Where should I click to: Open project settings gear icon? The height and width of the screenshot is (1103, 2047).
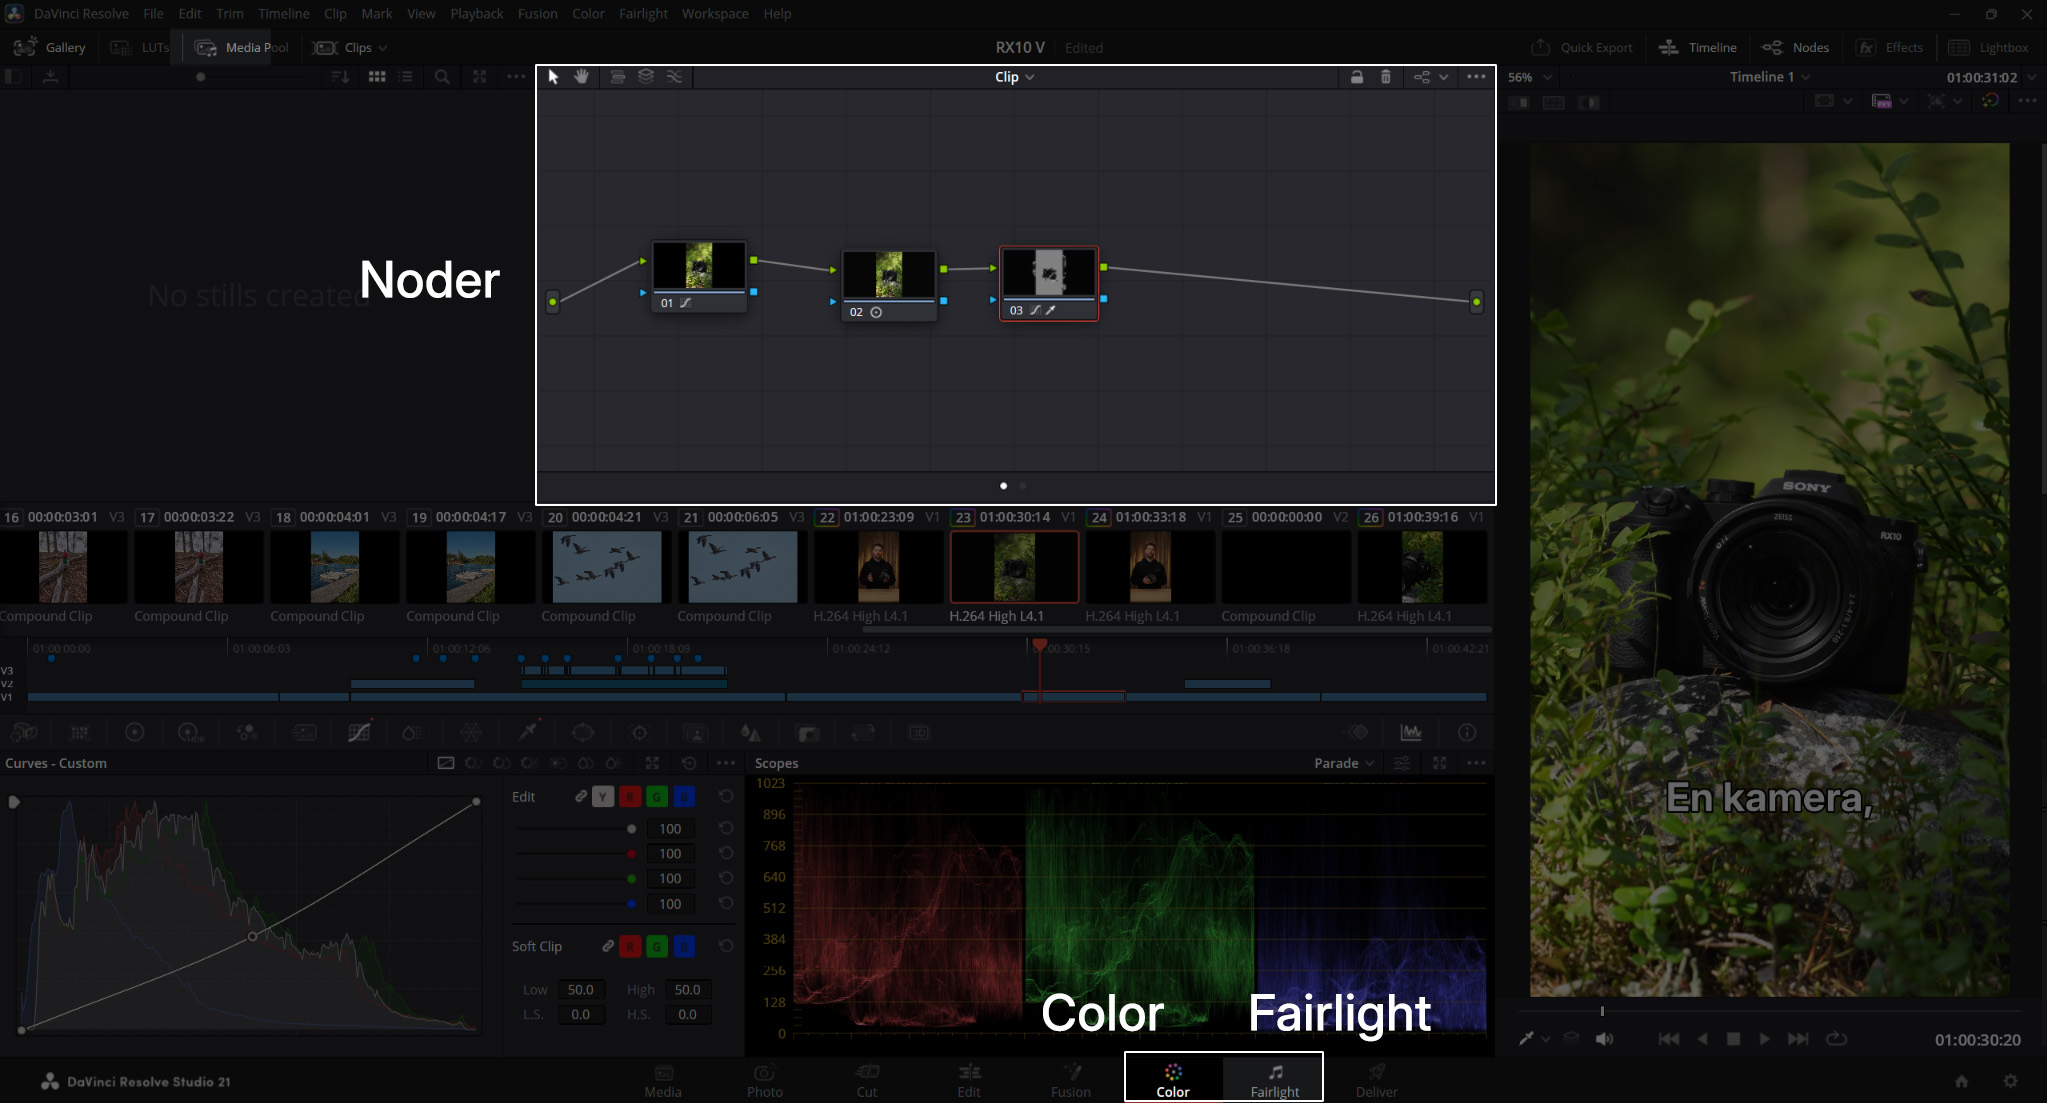[2010, 1081]
